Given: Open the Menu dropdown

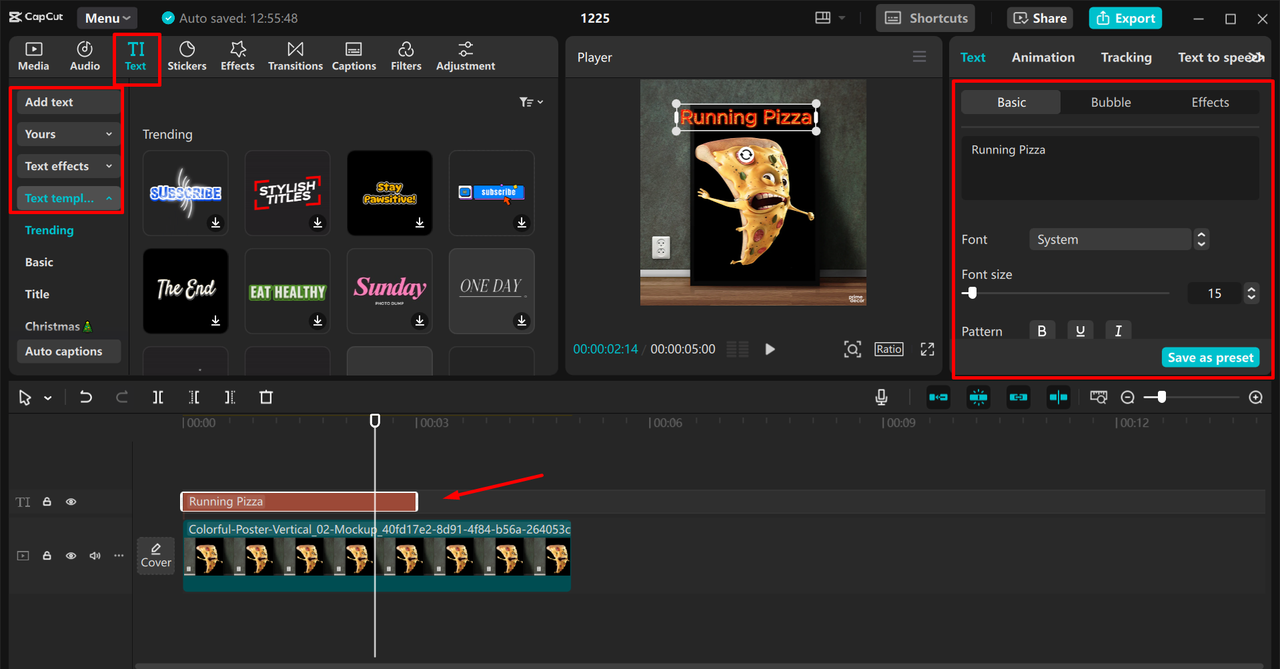Looking at the screenshot, I should pyautogui.click(x=107, y=18).
